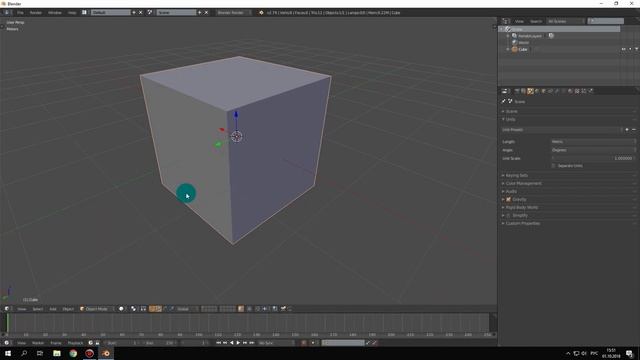Open the No Sync dropdown
Image resolution: width=640 pixels, height=360 pixels.
coord(276,343)
